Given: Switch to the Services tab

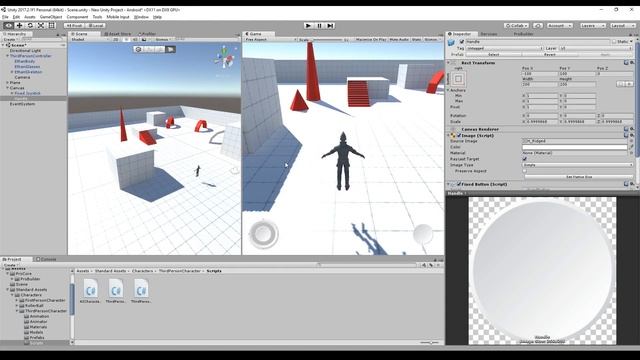Looking at the screenshot, I should pos(489,34).
